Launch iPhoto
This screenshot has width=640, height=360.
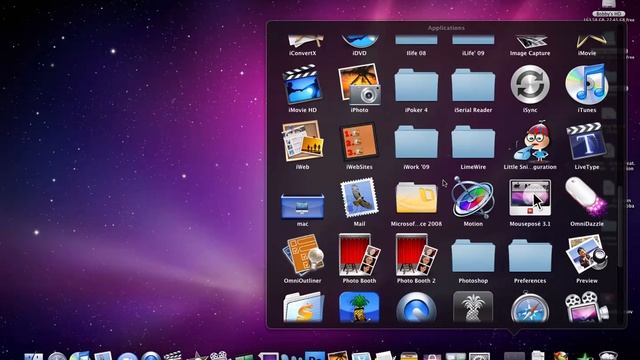click(x=359, y=84)
